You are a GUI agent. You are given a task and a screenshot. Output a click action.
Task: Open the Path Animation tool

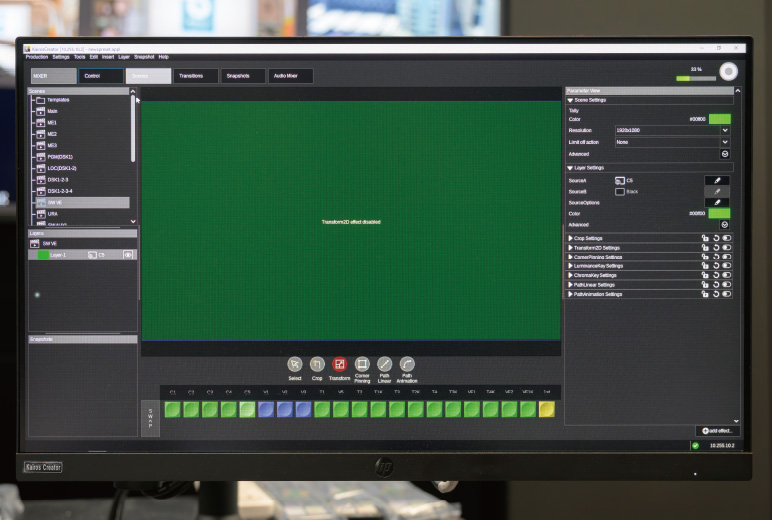coord(407,365)
